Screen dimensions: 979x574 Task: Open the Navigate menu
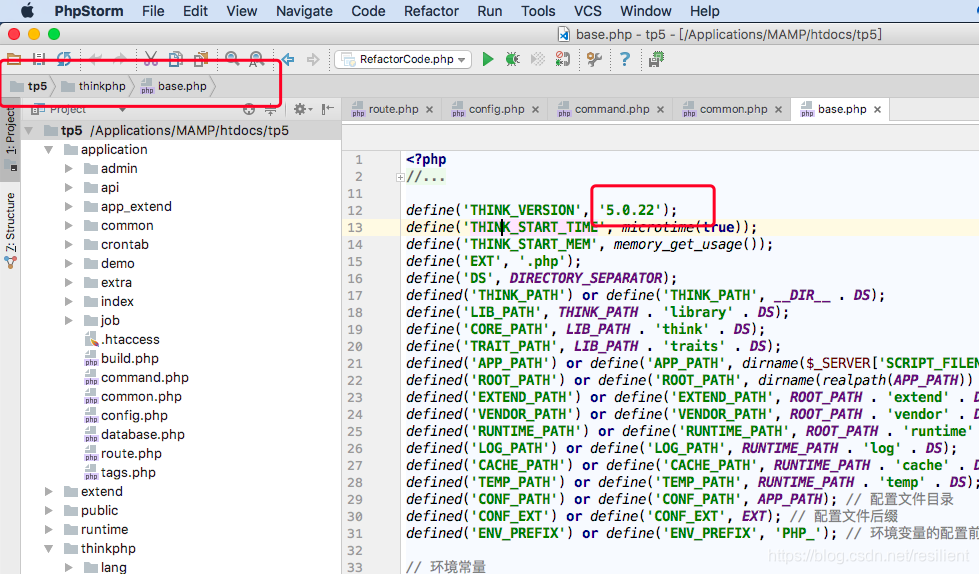pos(304,11)
